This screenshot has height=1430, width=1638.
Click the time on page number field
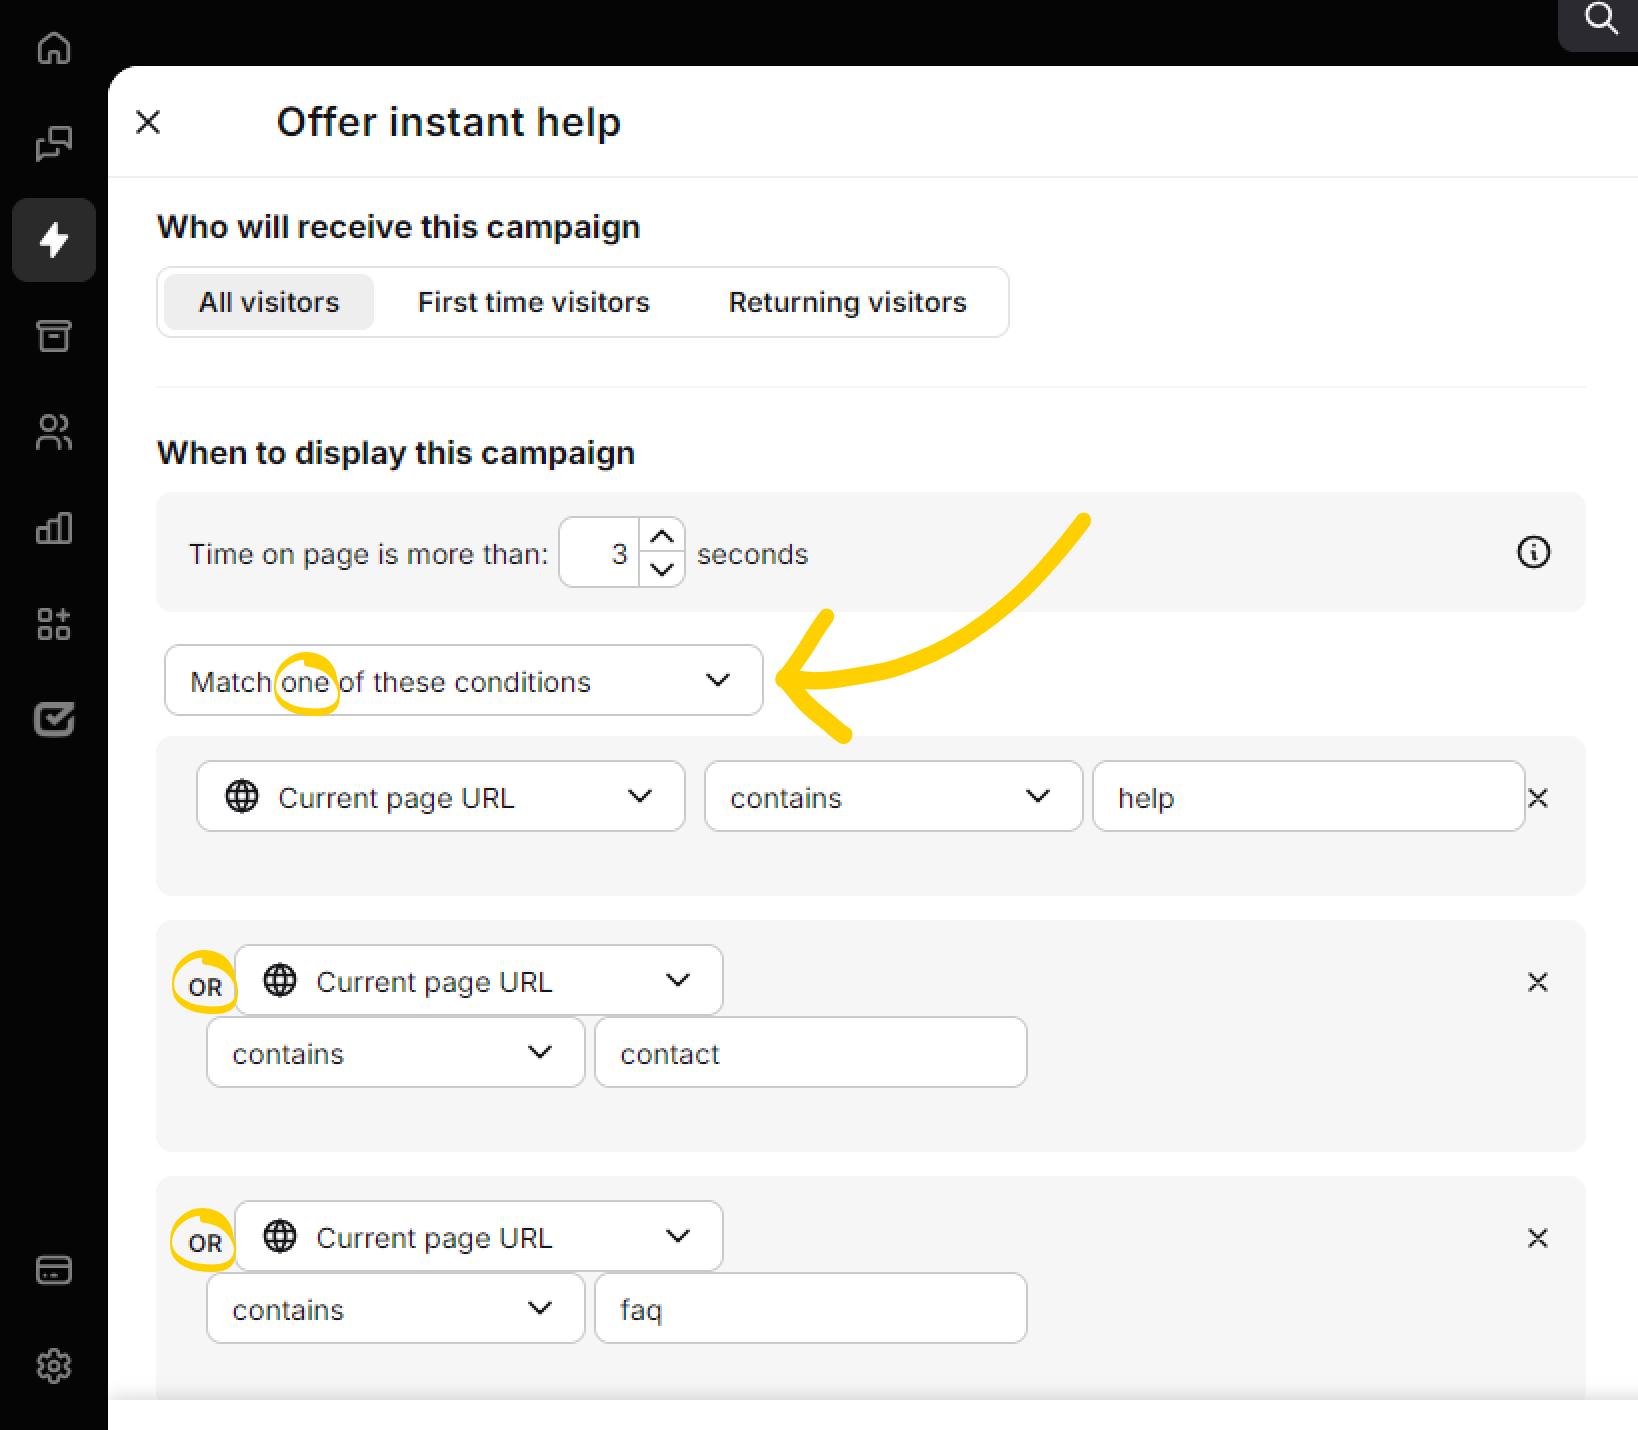[600, 552]
